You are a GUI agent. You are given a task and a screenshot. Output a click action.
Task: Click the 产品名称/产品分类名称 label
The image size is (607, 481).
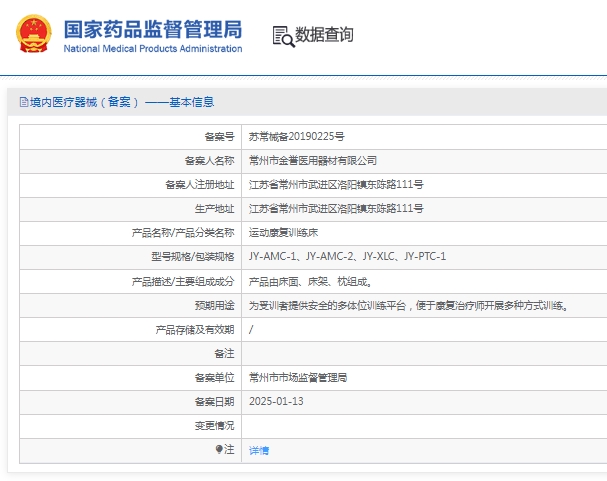(x=183, y=233)
